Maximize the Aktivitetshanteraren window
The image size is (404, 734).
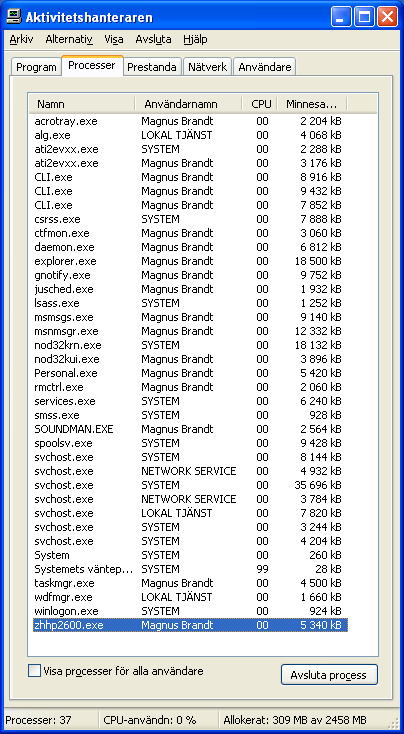pyautogui.click(x=364, y=18)
